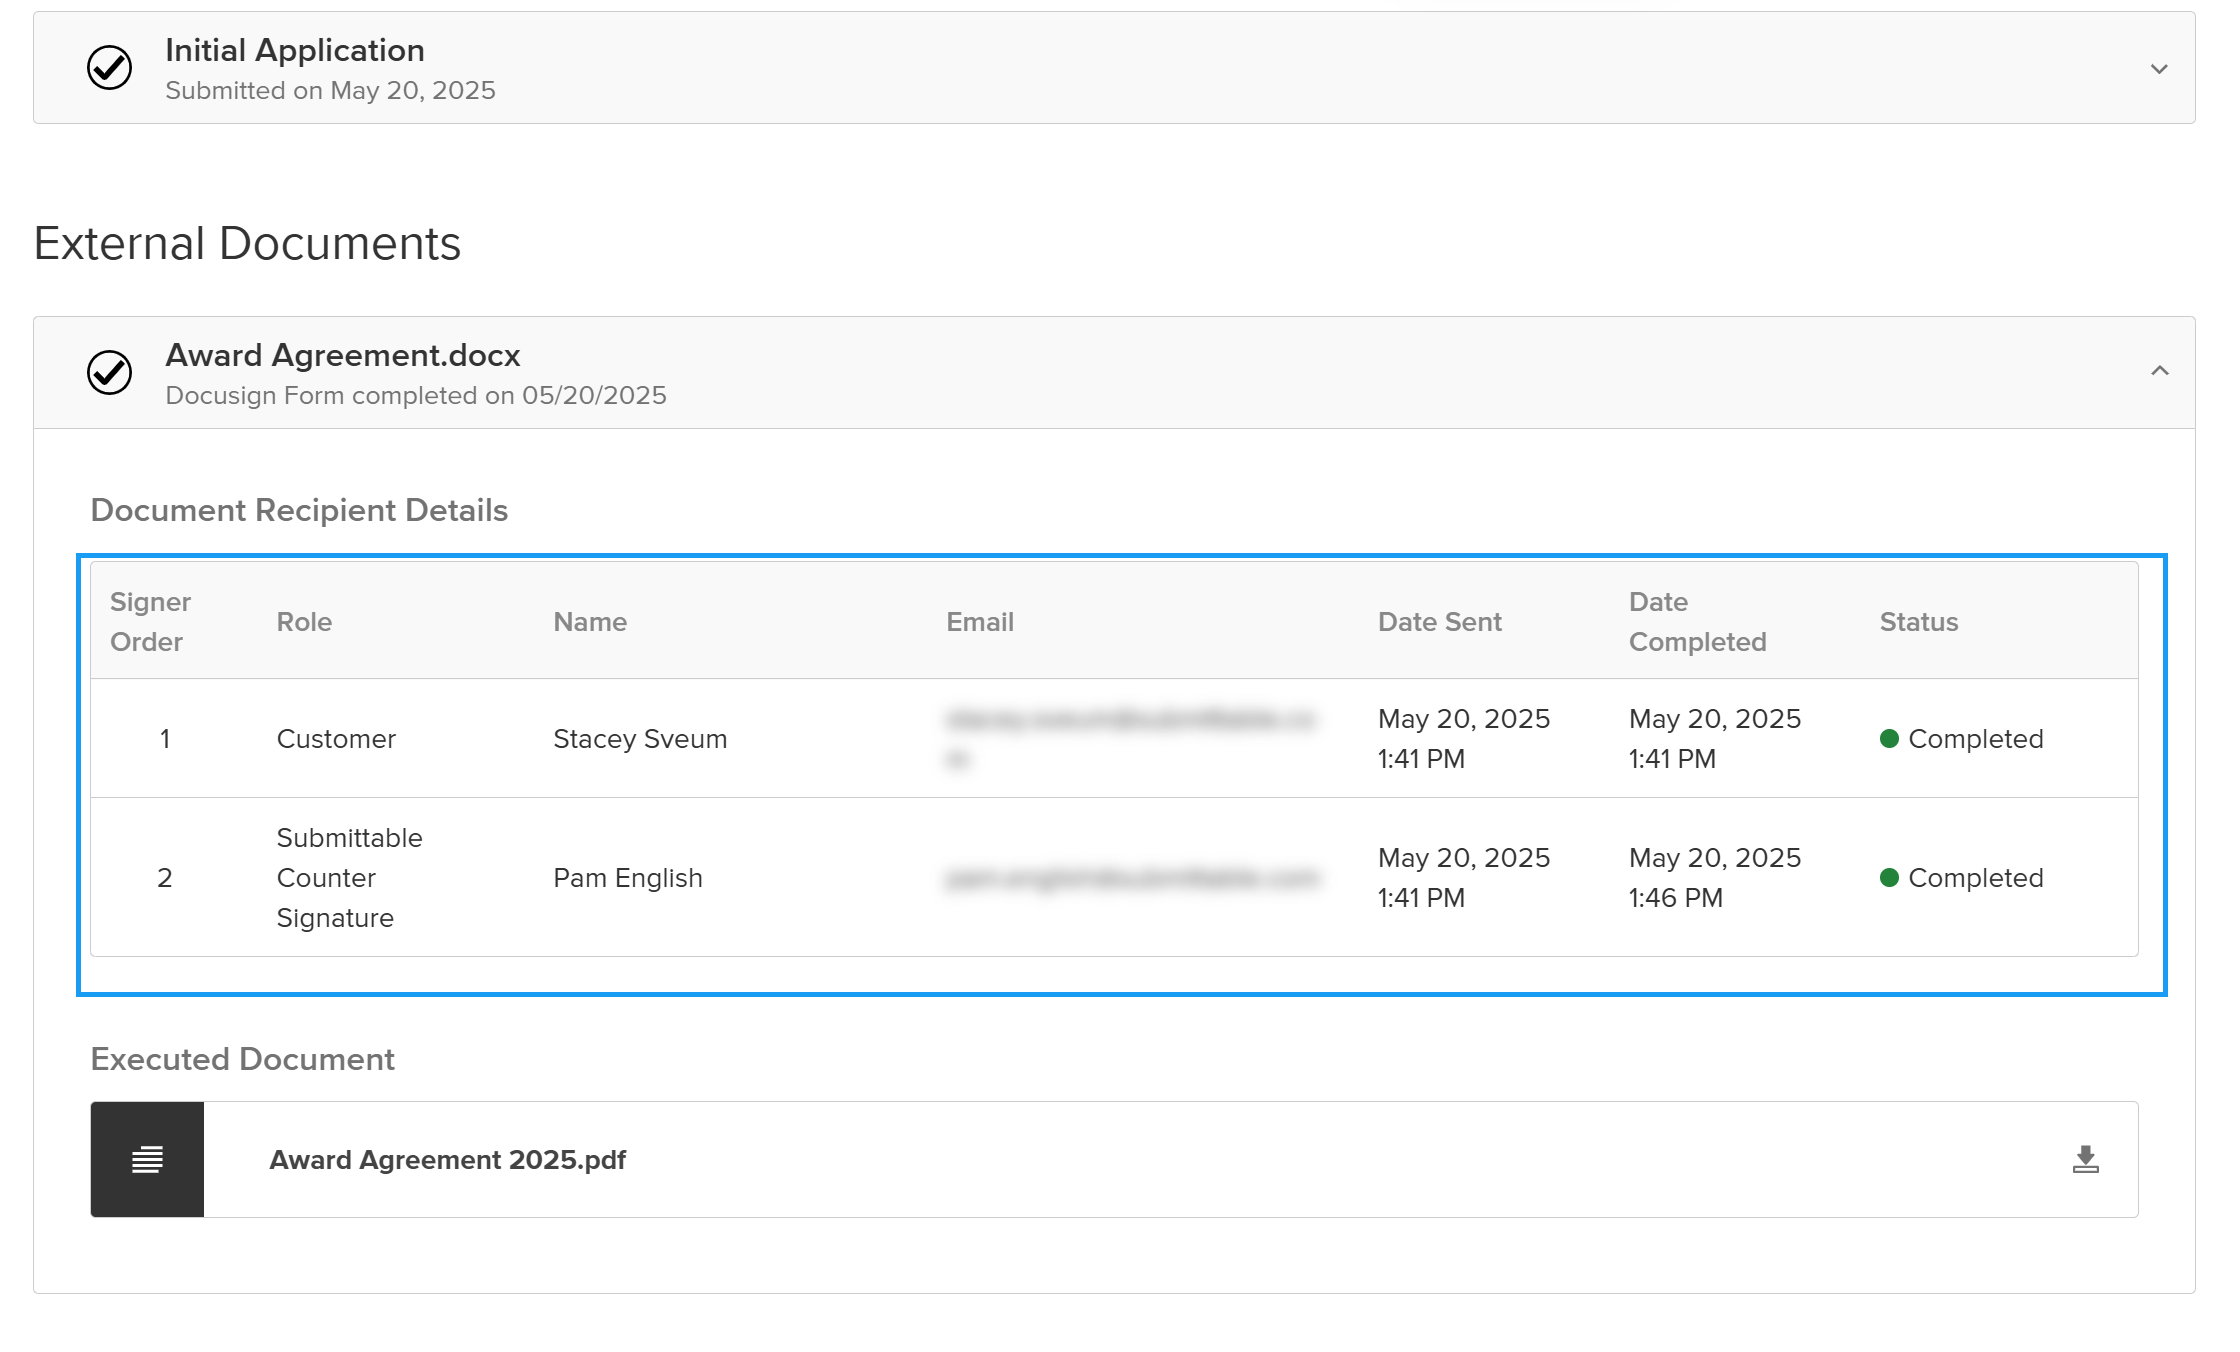Click the Award Agreement.docx checkmark icon

click(x=109, y=373)
